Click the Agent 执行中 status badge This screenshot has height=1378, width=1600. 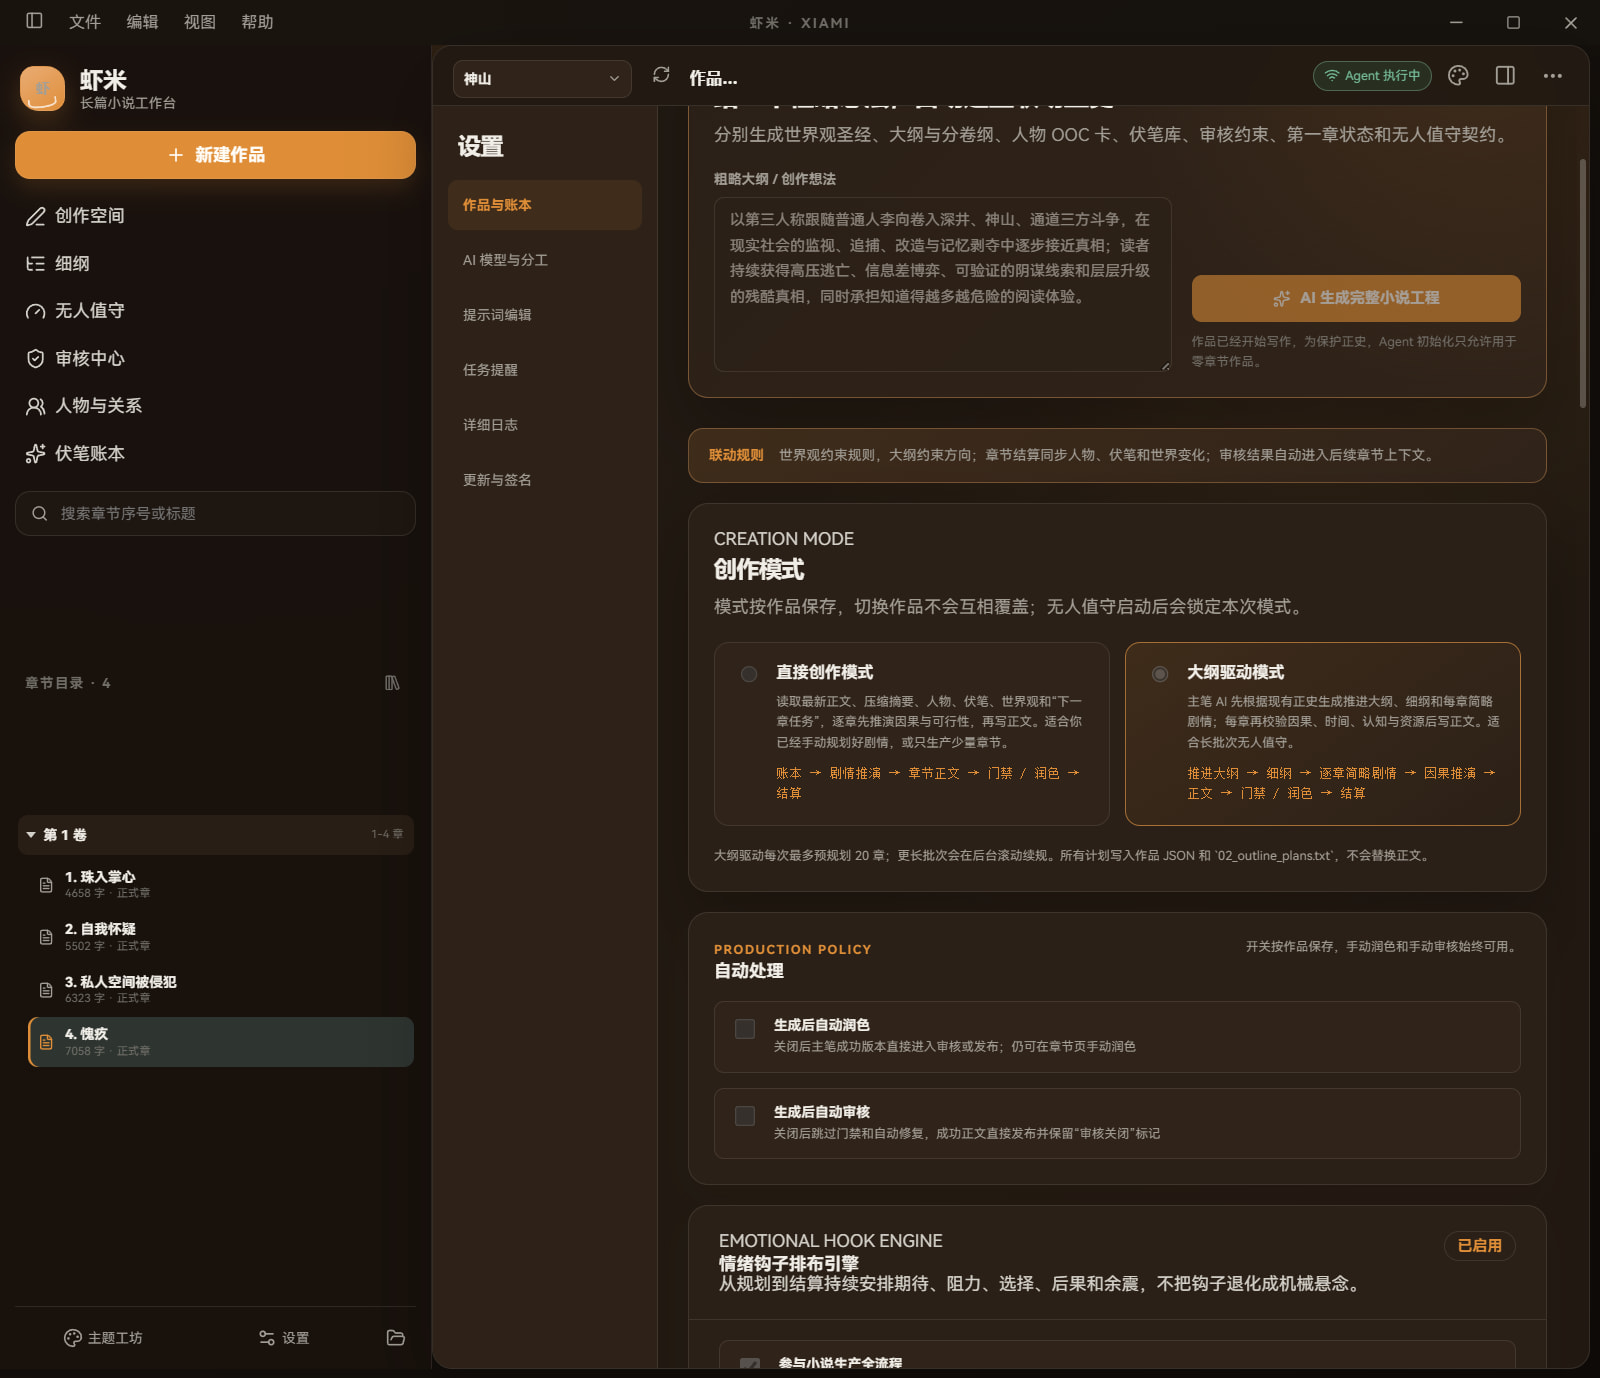[x=1372, y=76]
